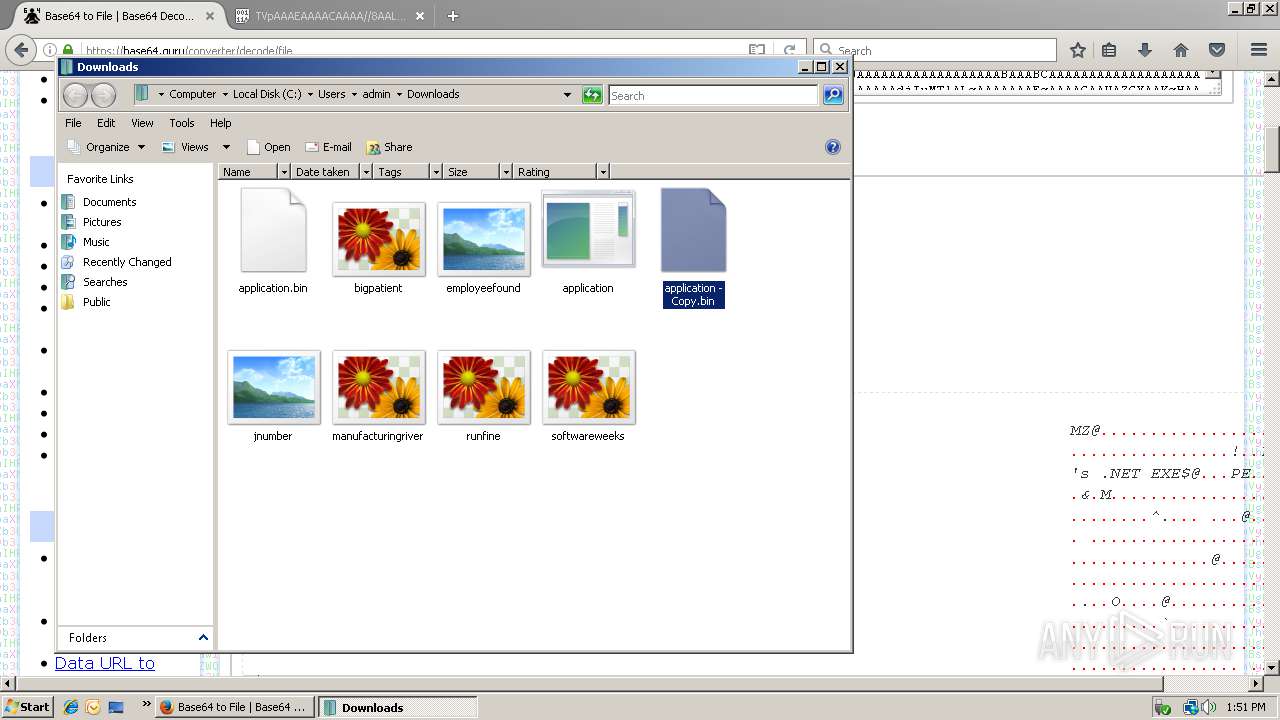
Task: Open the View menu in Explorer
Action: click(142, 123)
